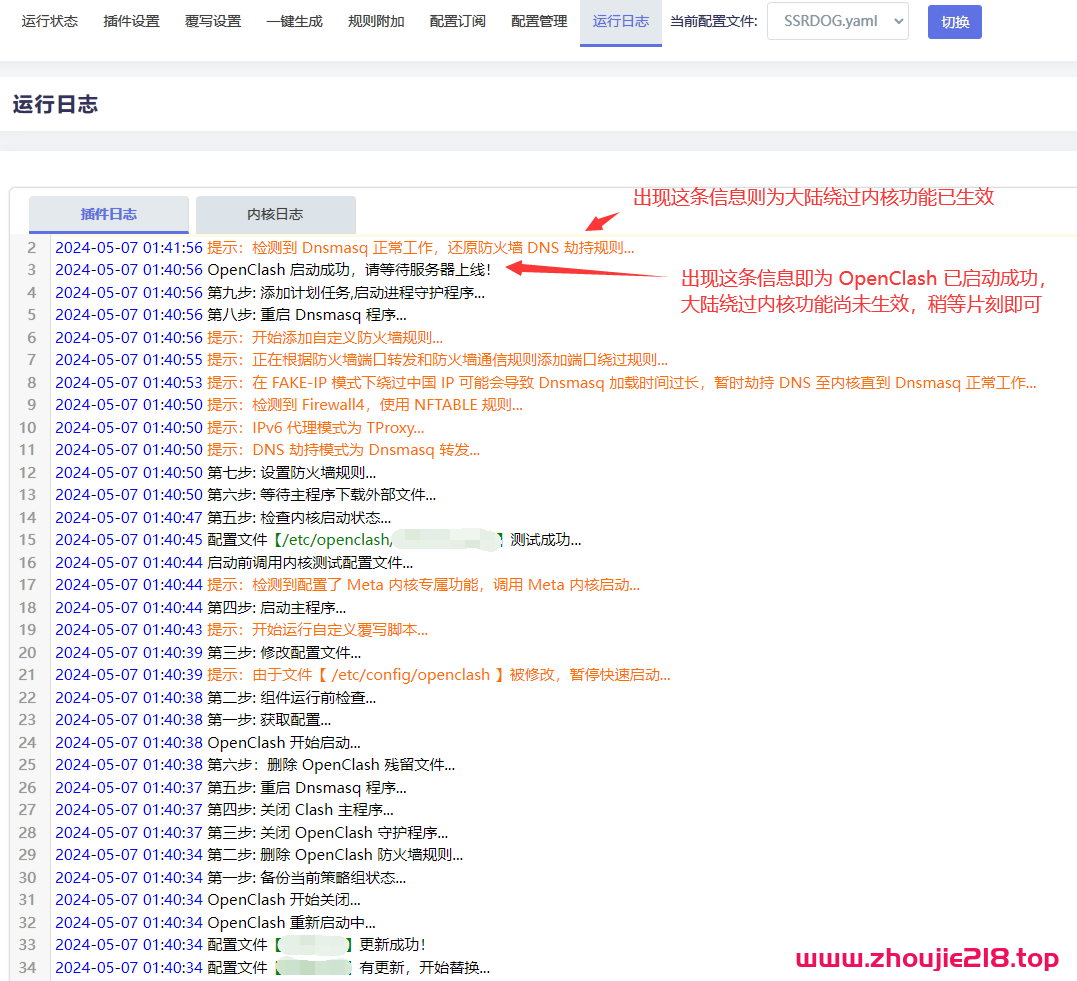Open the 配置订阅 tab
The height and width of the screenshot is (981, 1077).
pyautogui.click(x=457, y=21)
